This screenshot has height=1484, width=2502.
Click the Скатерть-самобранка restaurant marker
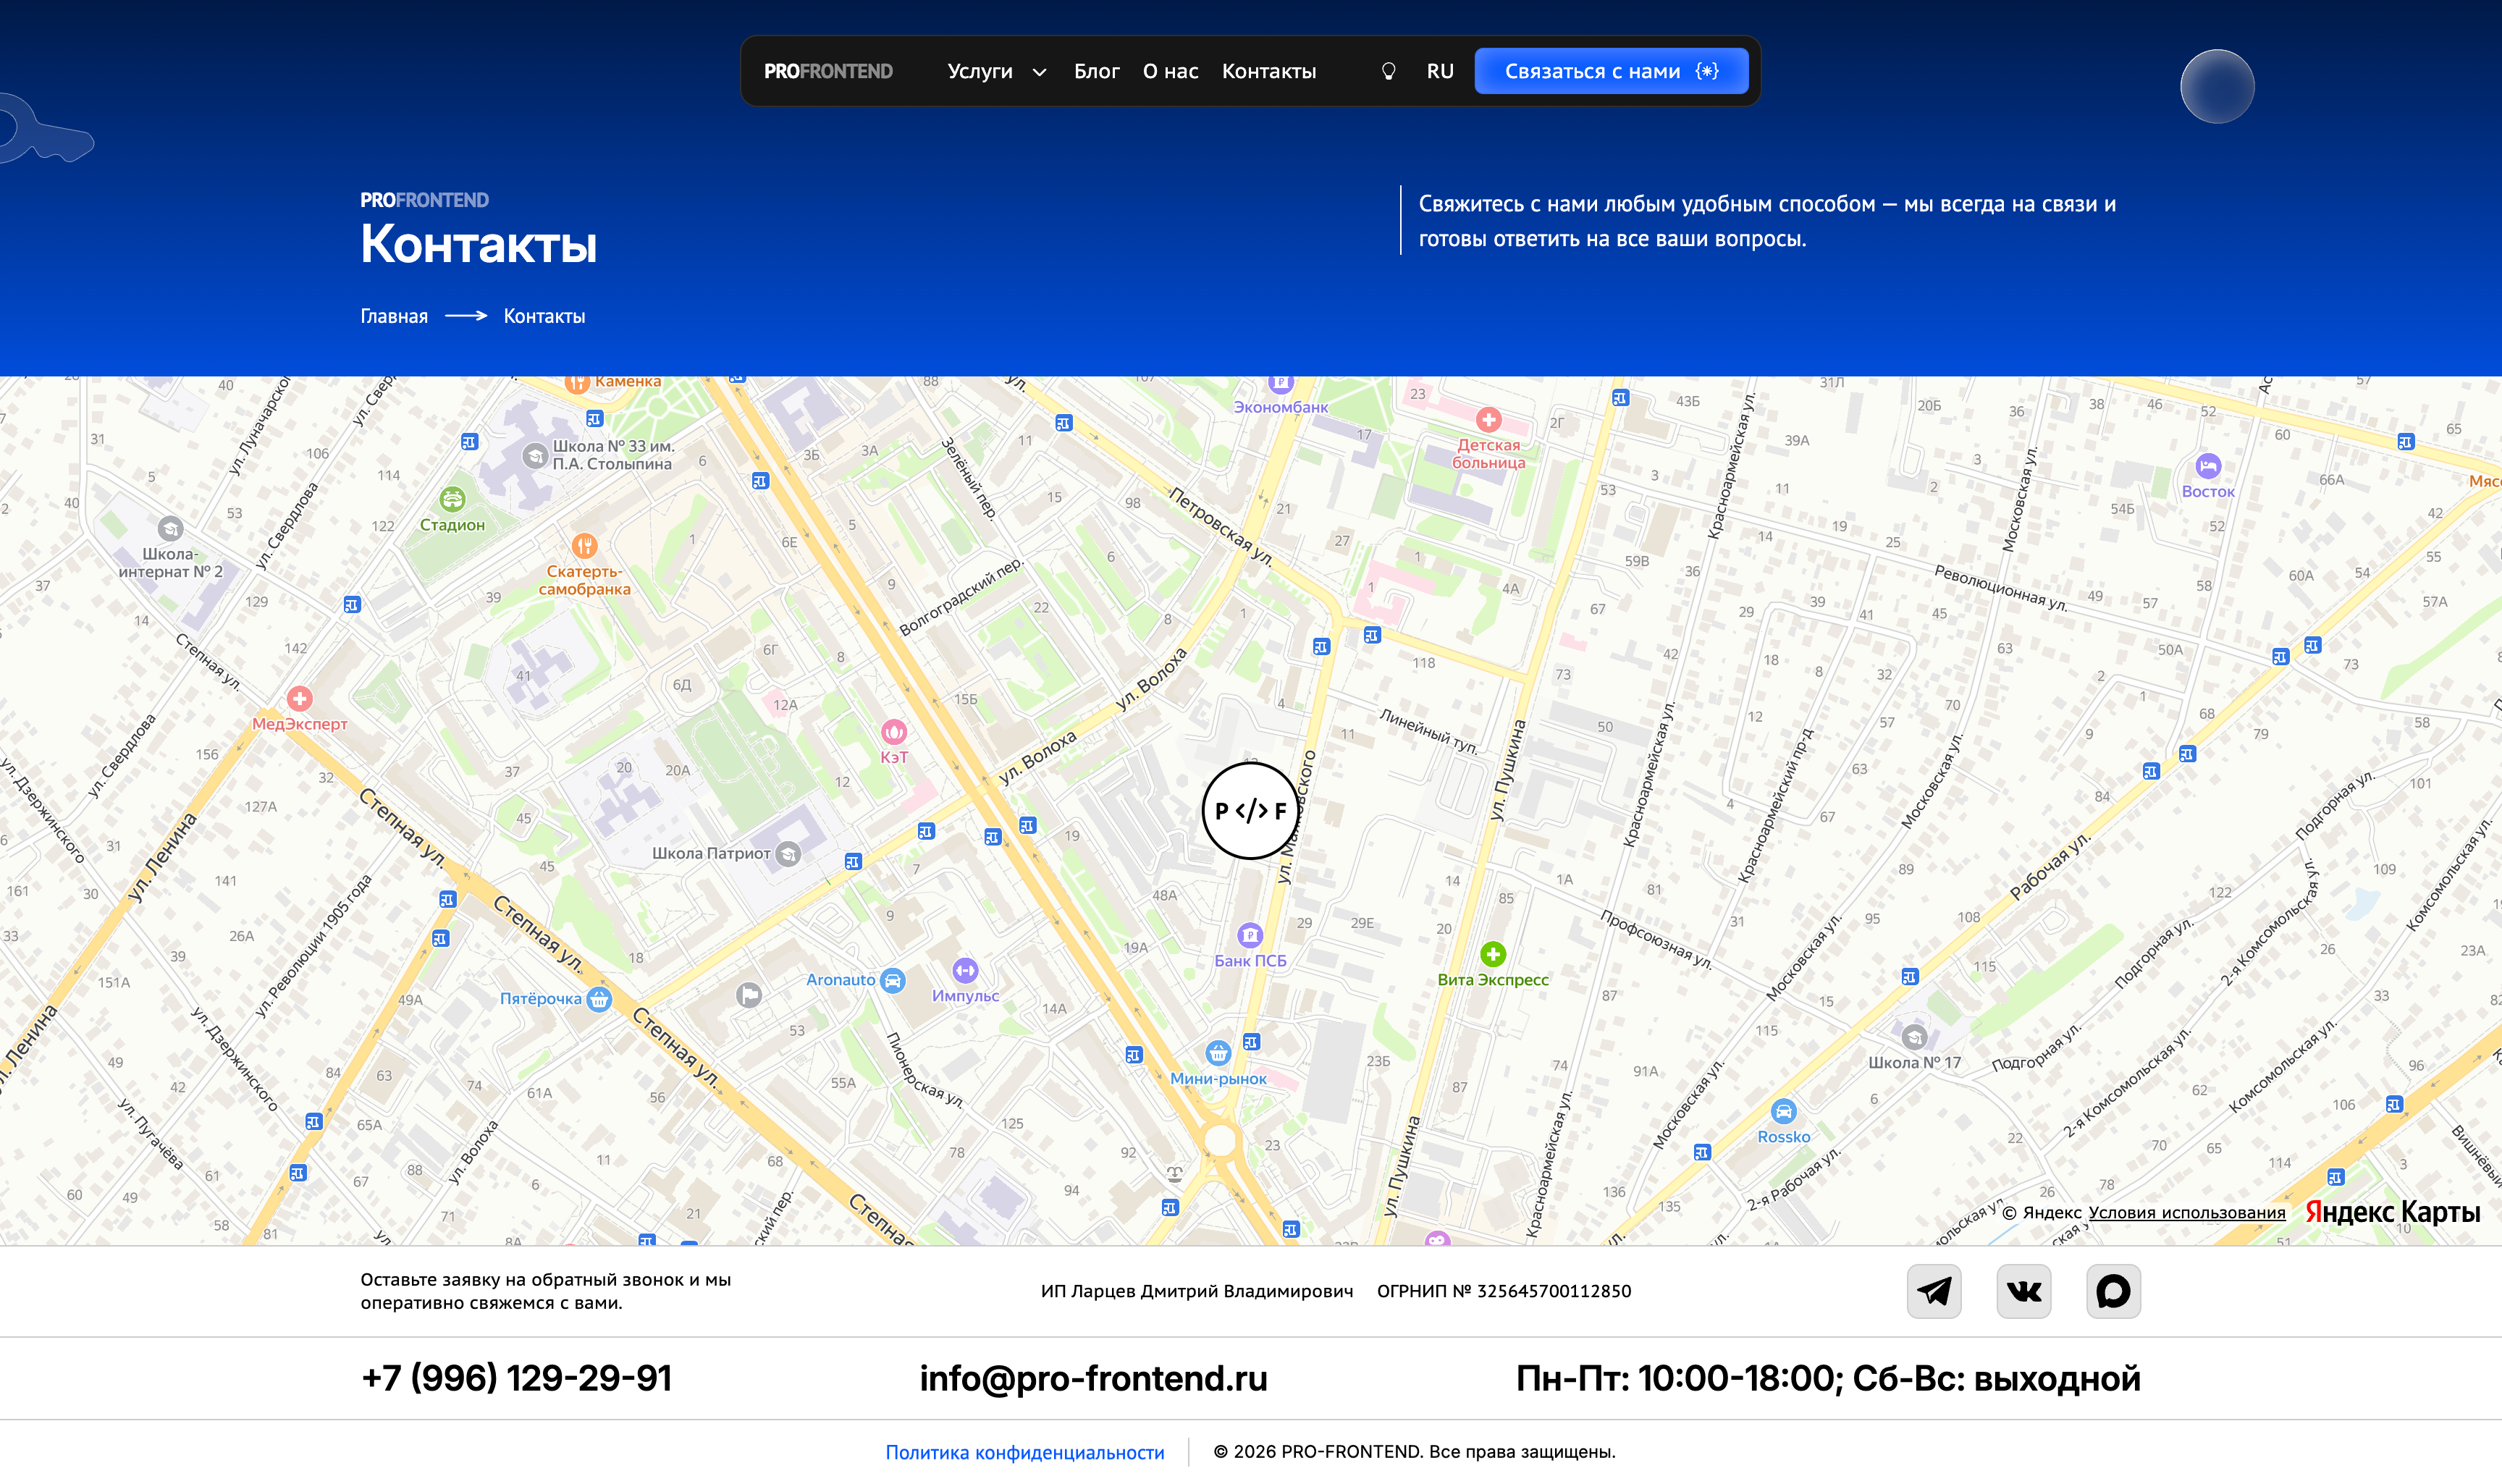(x=584, y=546)
